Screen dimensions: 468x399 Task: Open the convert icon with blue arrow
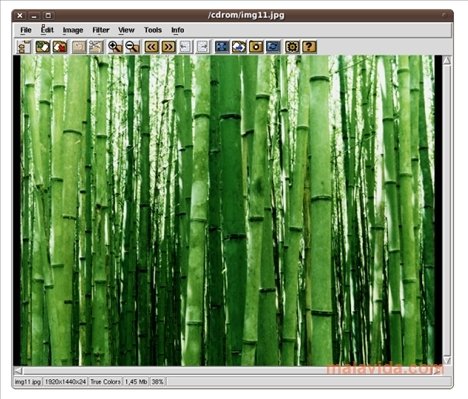coord(239,47)
